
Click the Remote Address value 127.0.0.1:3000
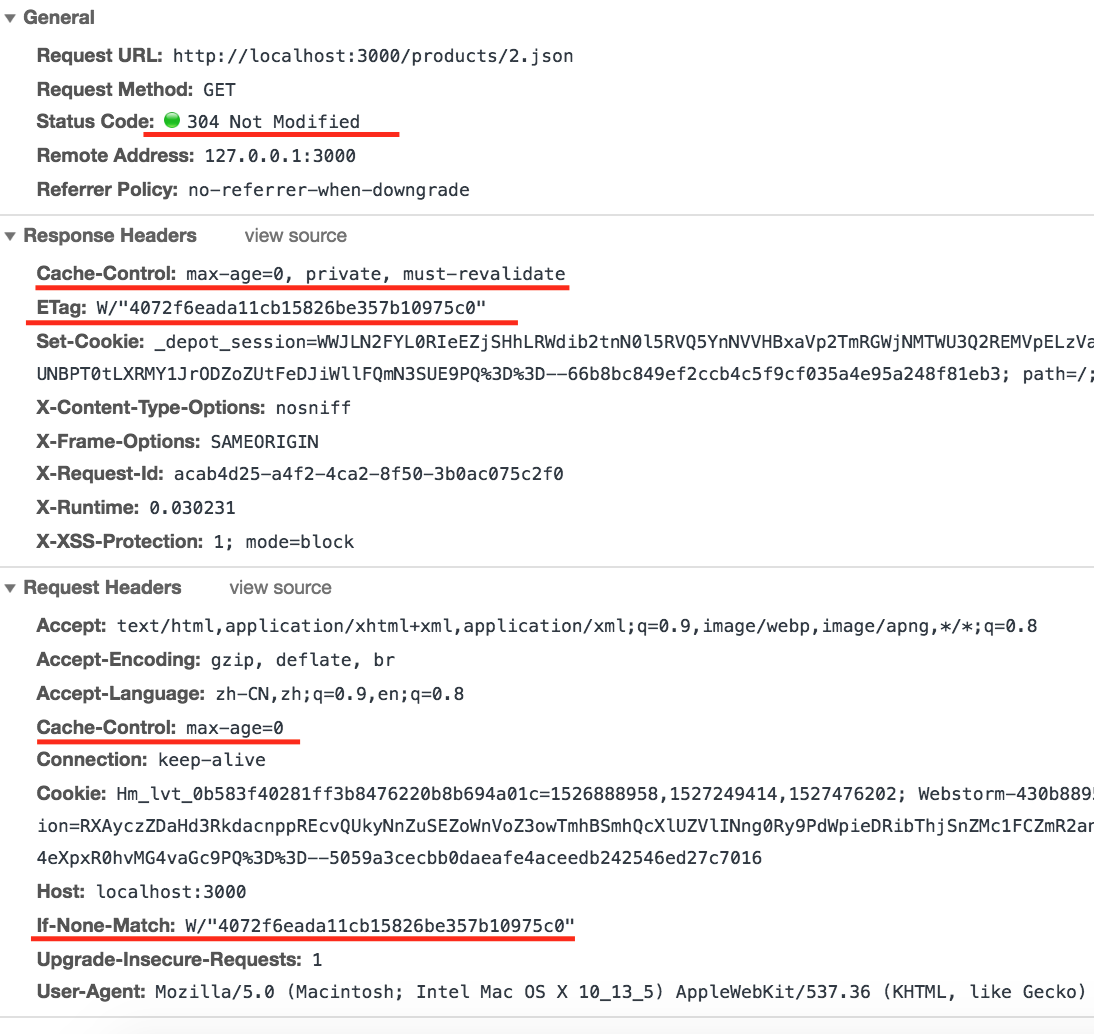[x=280, y=156]
